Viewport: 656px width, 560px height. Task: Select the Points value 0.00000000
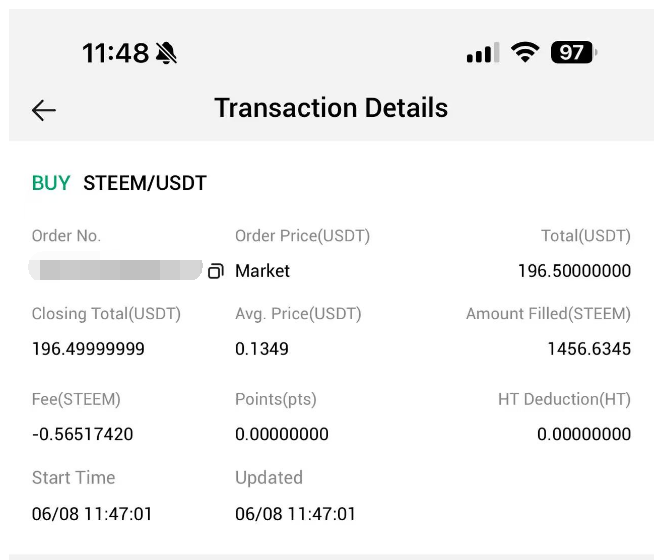click(x=282, y=434)
